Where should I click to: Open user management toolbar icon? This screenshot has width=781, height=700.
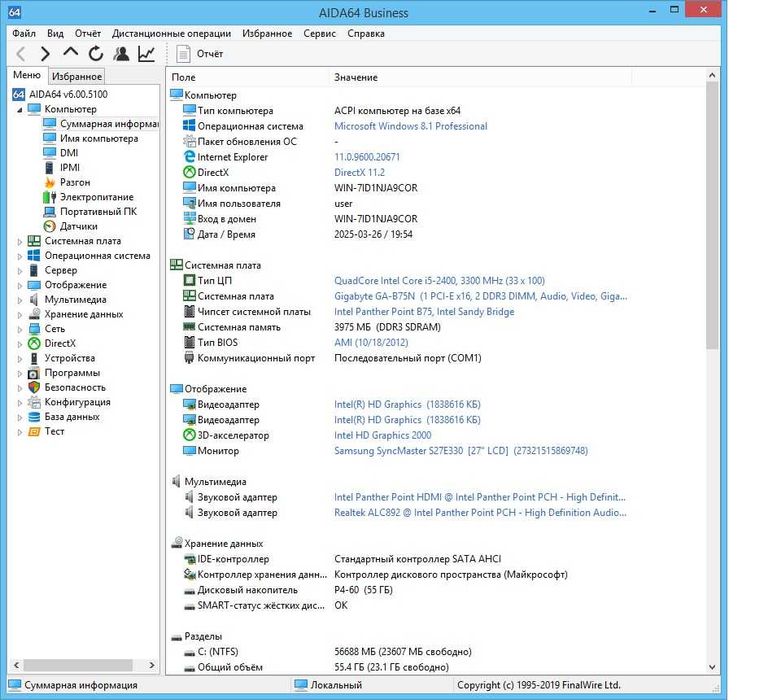point(121,53)
